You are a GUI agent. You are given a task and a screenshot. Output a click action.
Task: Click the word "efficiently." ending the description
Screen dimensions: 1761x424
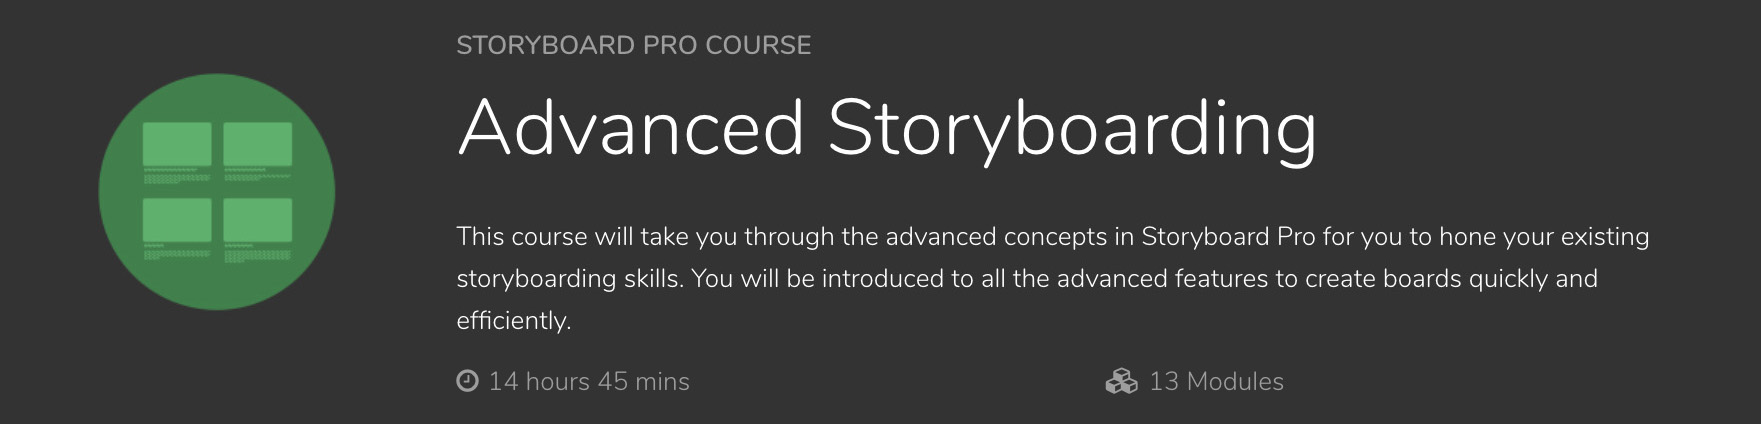(513, 321)
